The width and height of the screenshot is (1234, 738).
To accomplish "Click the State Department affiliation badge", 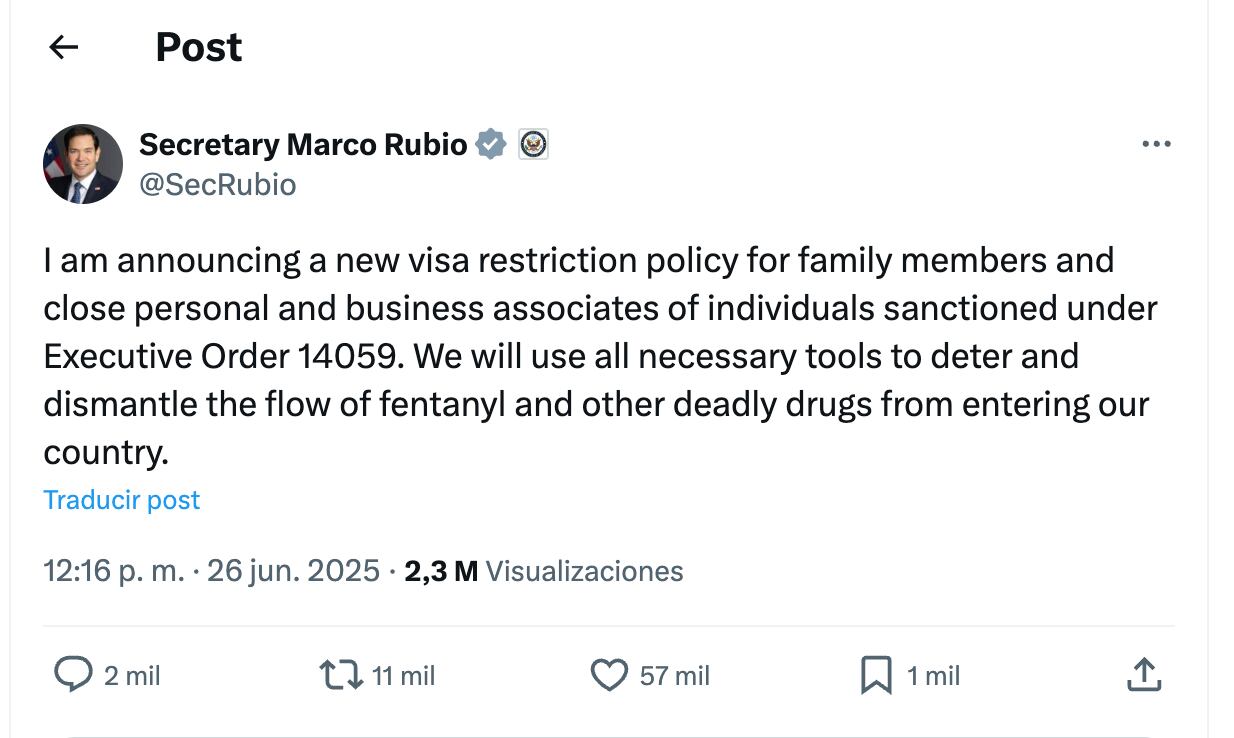I will [534, 143].
